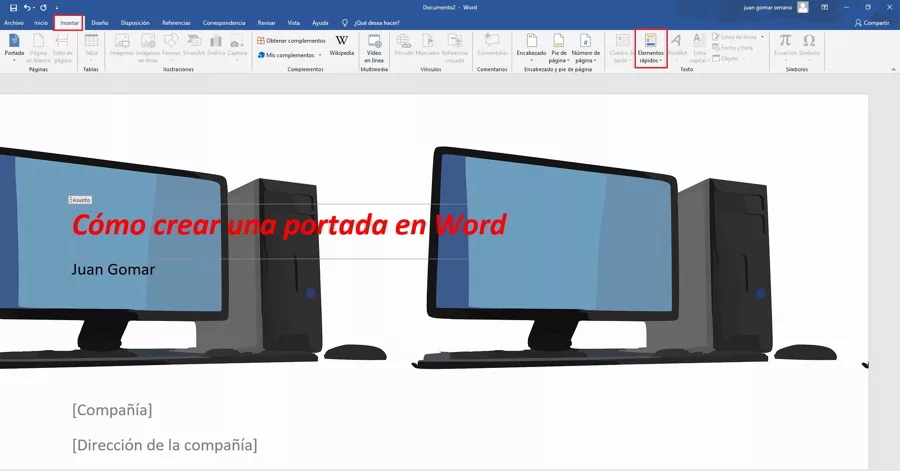Open the Ayuda tab
Screen dimensions: 900x471
320,23
